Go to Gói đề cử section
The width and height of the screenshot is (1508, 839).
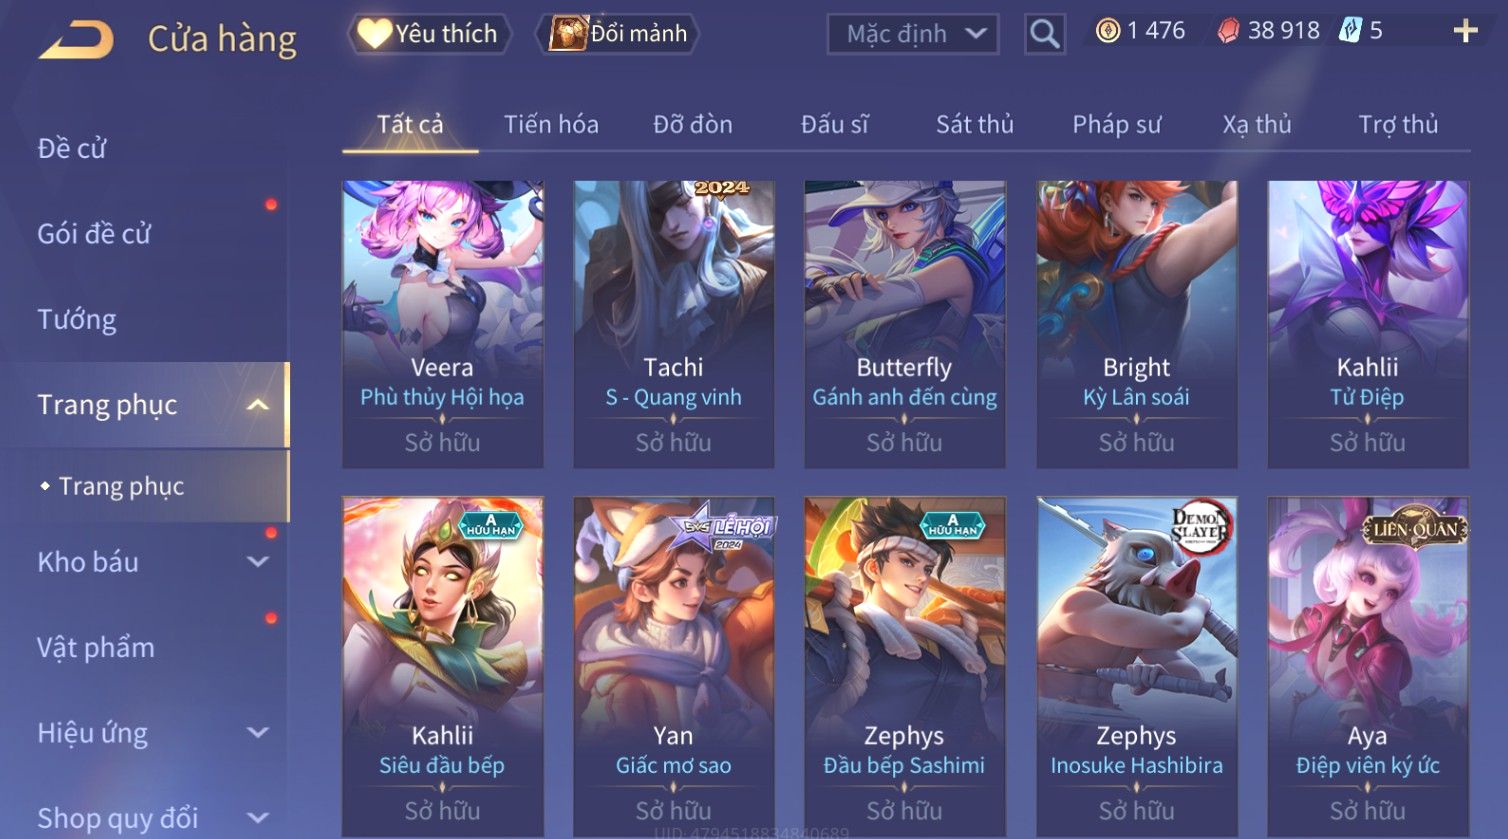(x=93, y=233)
